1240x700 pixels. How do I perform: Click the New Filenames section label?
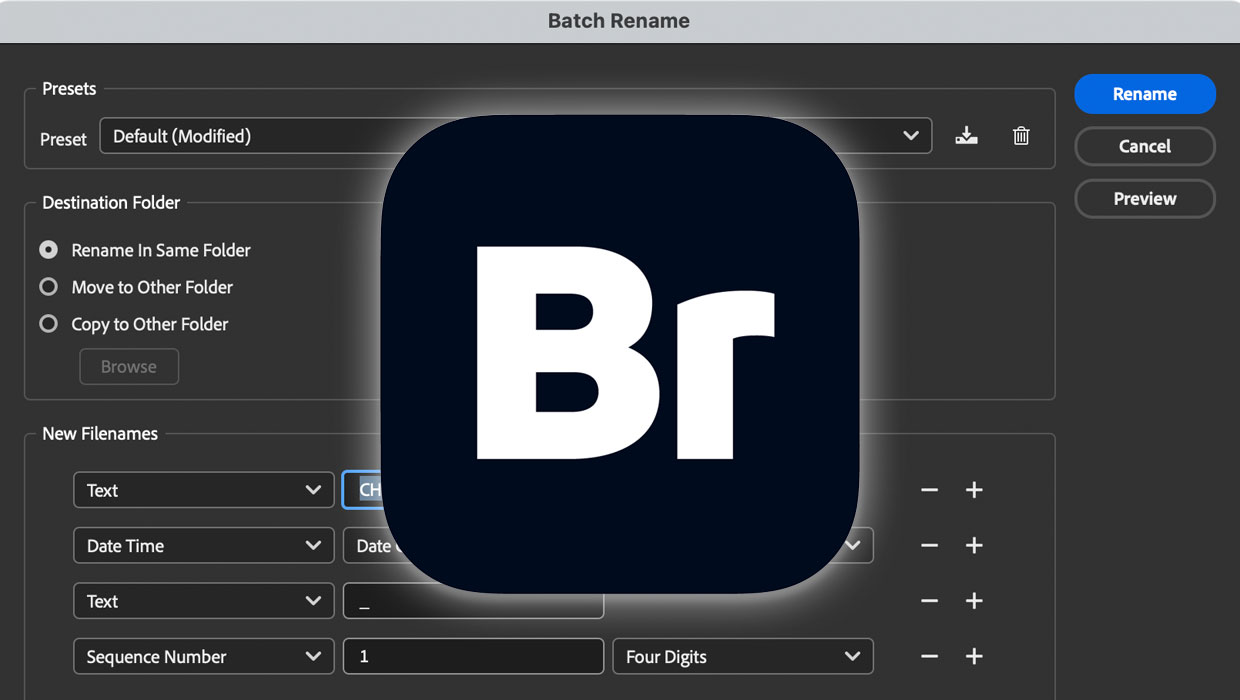pyautogui.click(x=100, y=434)
